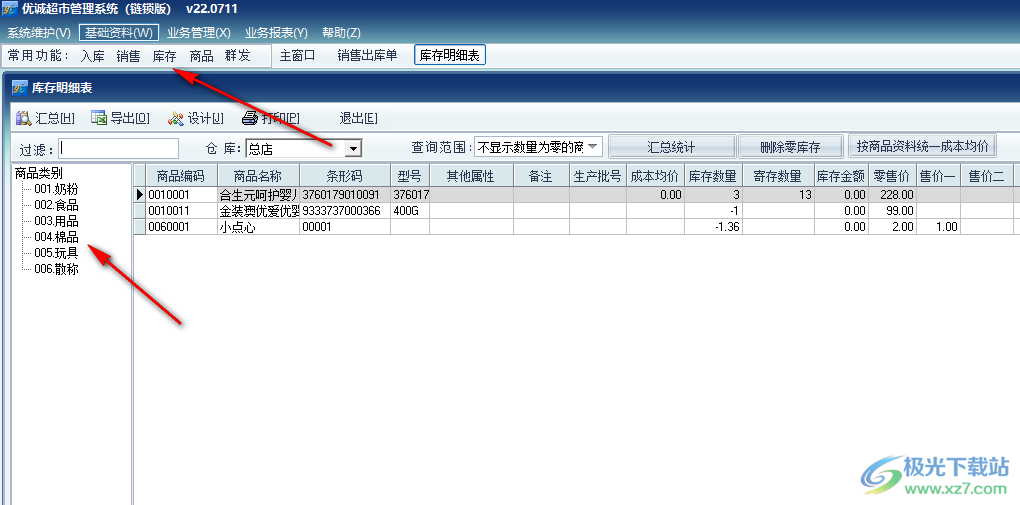Click the retail price cell 99.00
Screen dimensions: 1020x505
coord(892,210)
